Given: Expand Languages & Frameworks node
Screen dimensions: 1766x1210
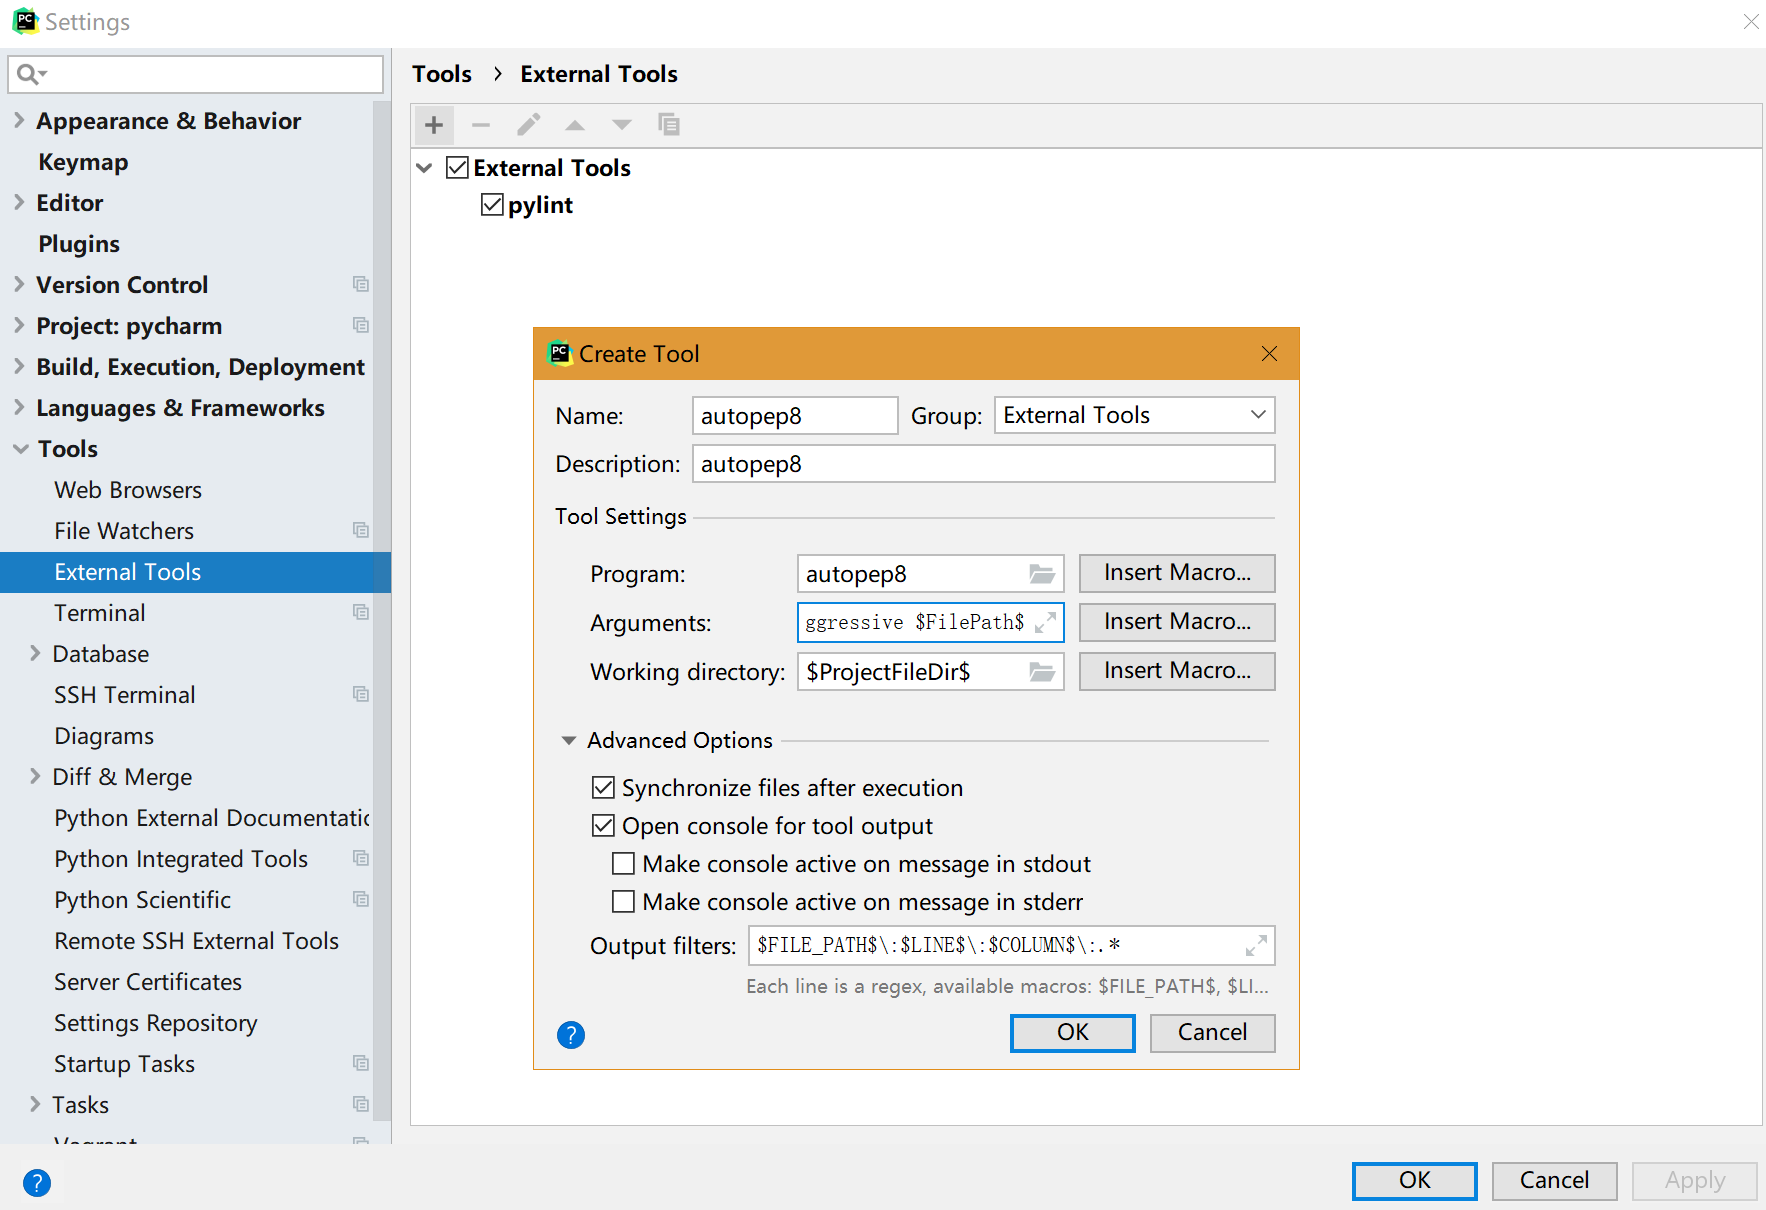Looking at the screenshot, I should point(19,407).
